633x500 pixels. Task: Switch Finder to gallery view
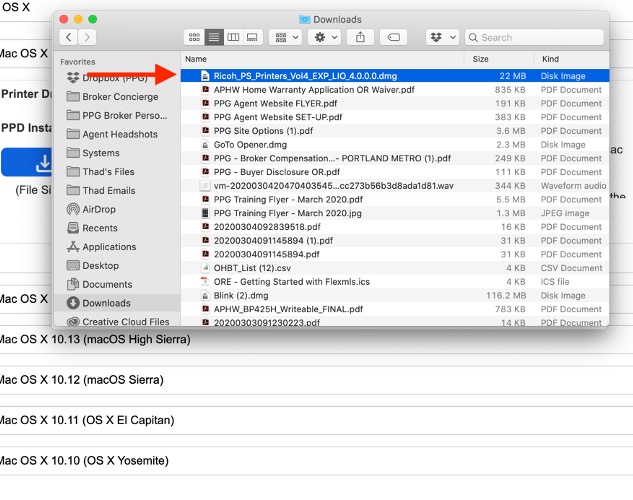253,37
